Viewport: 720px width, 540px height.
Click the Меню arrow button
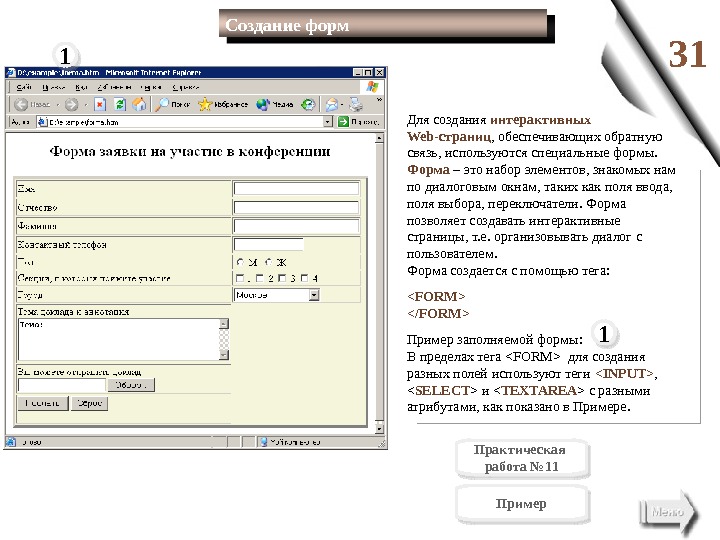click(668, 512)
